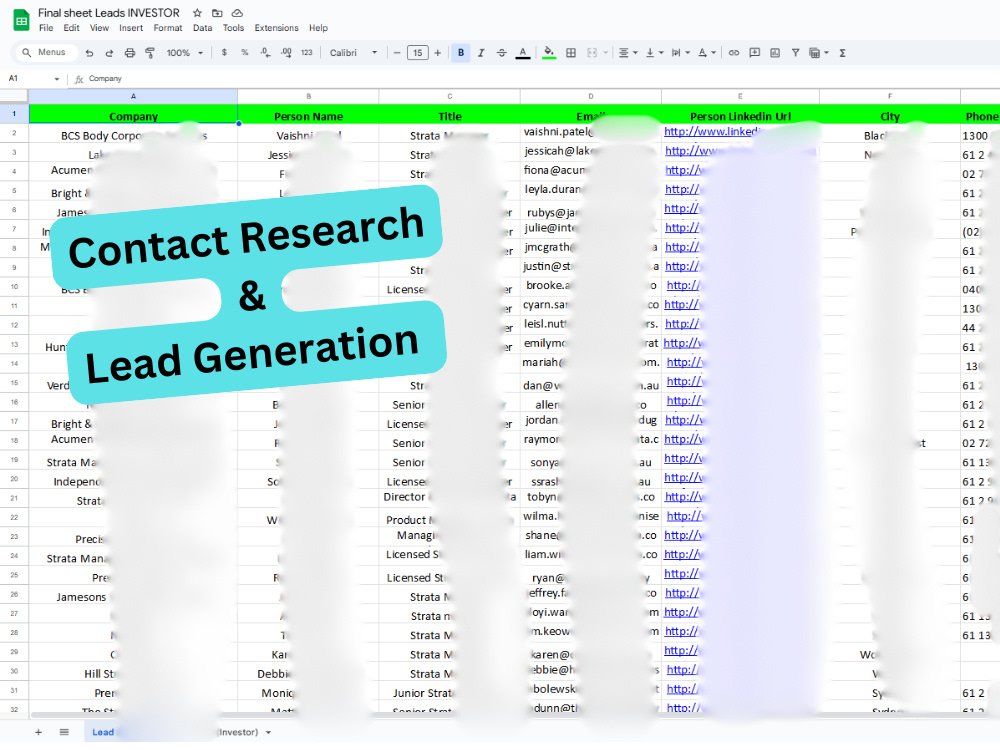This screenshot has width=1000, height=750.
Task: Toggle Italic formatting
Action: point(481,53)
